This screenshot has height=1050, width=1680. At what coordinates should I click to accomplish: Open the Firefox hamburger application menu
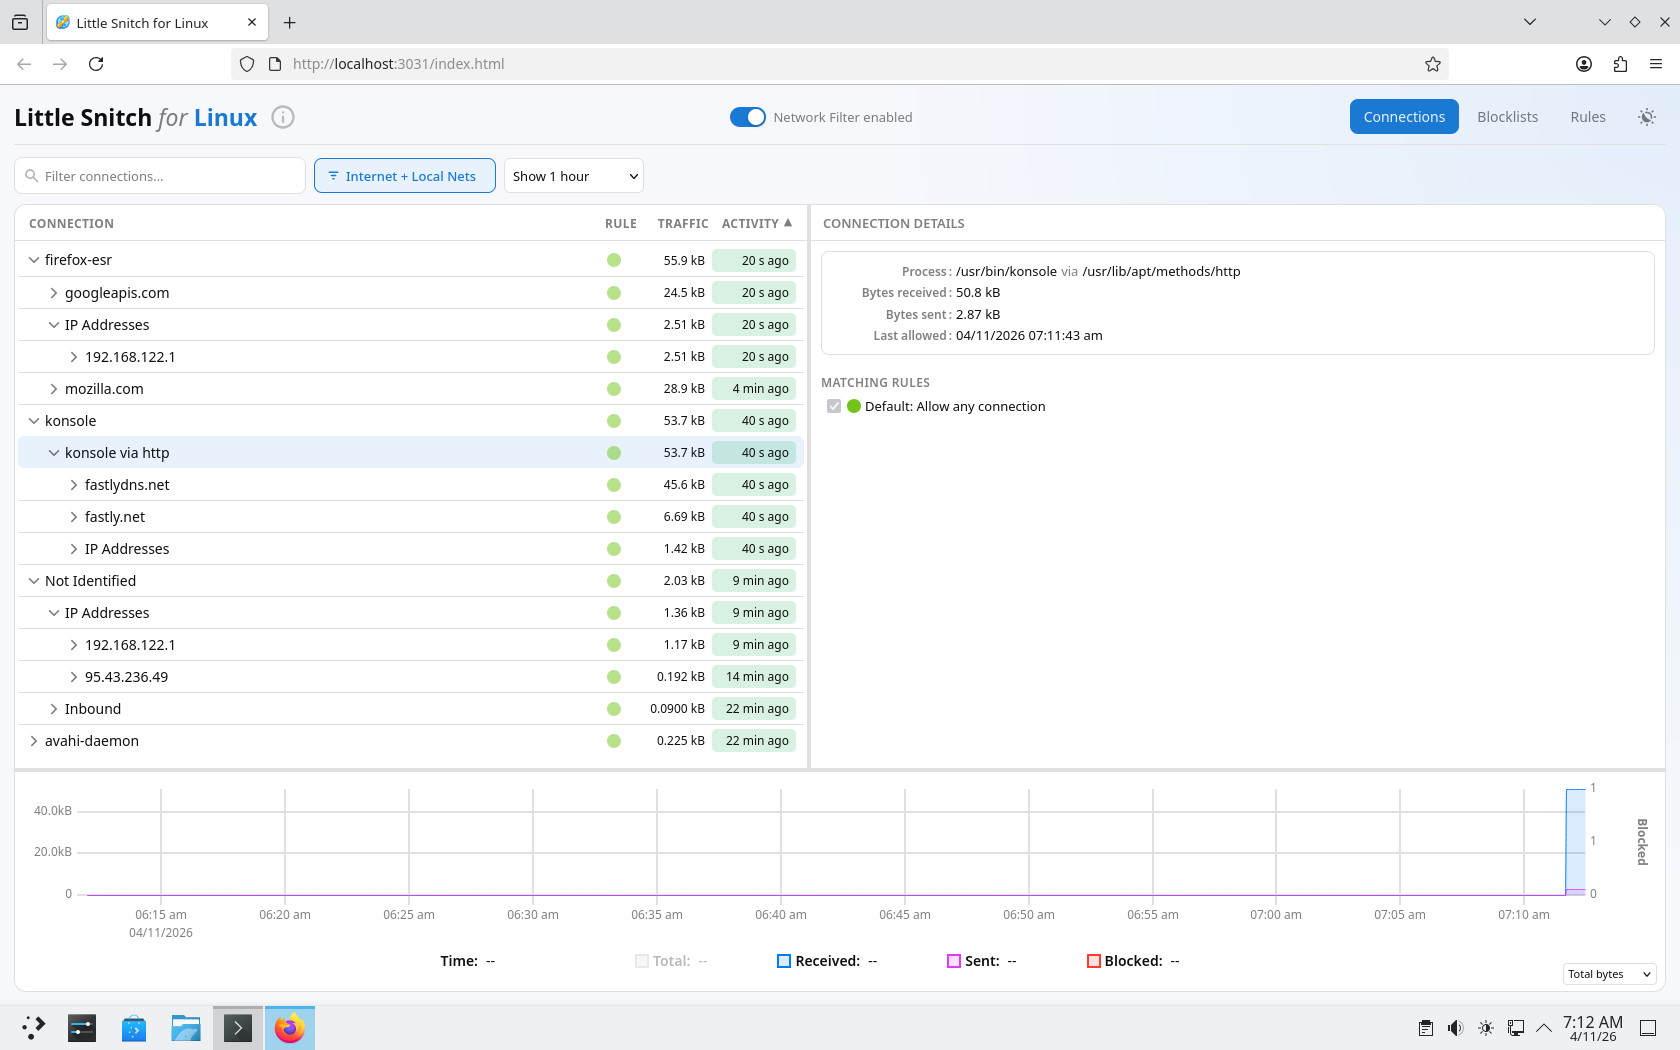(x=1656, y=64)
